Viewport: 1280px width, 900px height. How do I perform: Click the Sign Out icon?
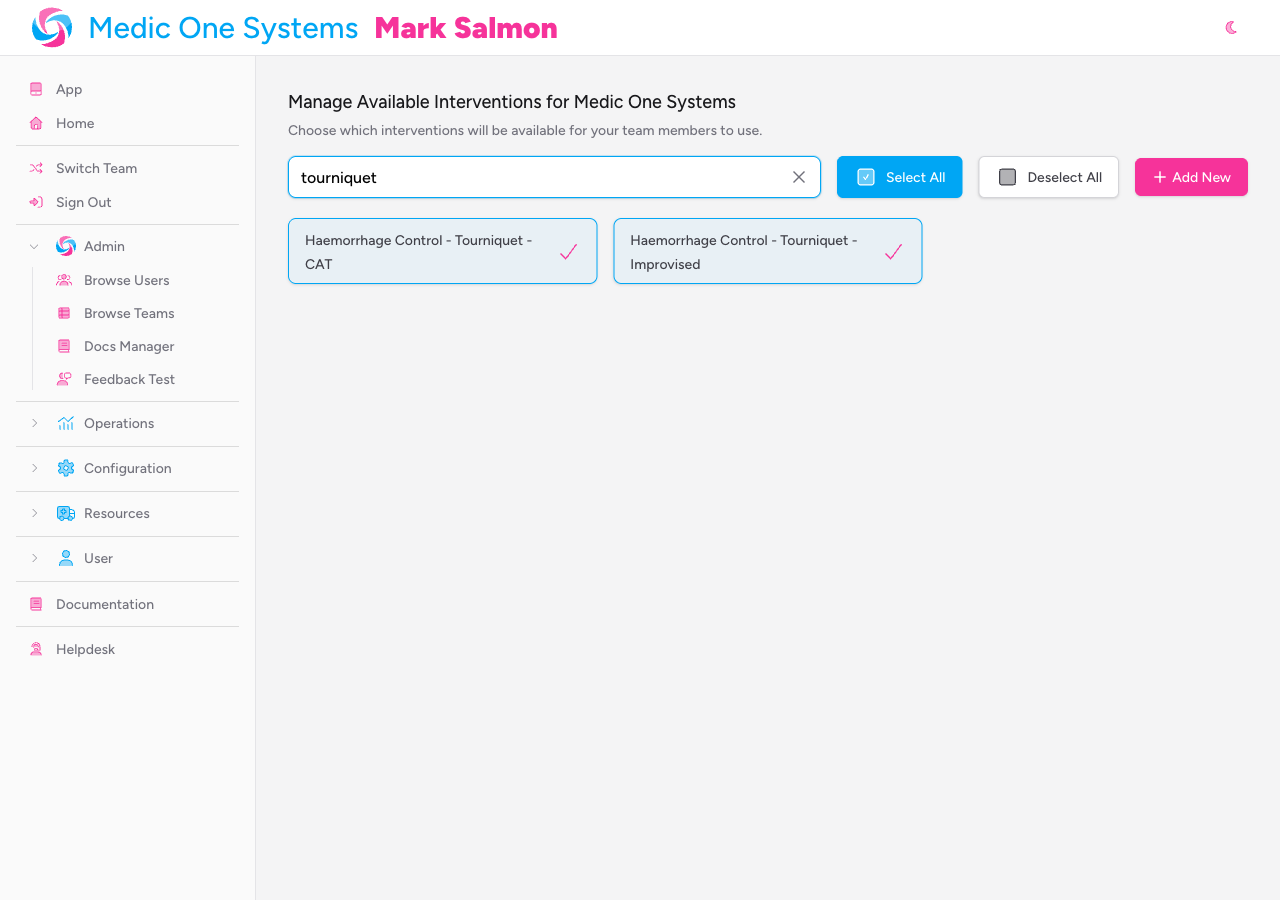[36, 203]
